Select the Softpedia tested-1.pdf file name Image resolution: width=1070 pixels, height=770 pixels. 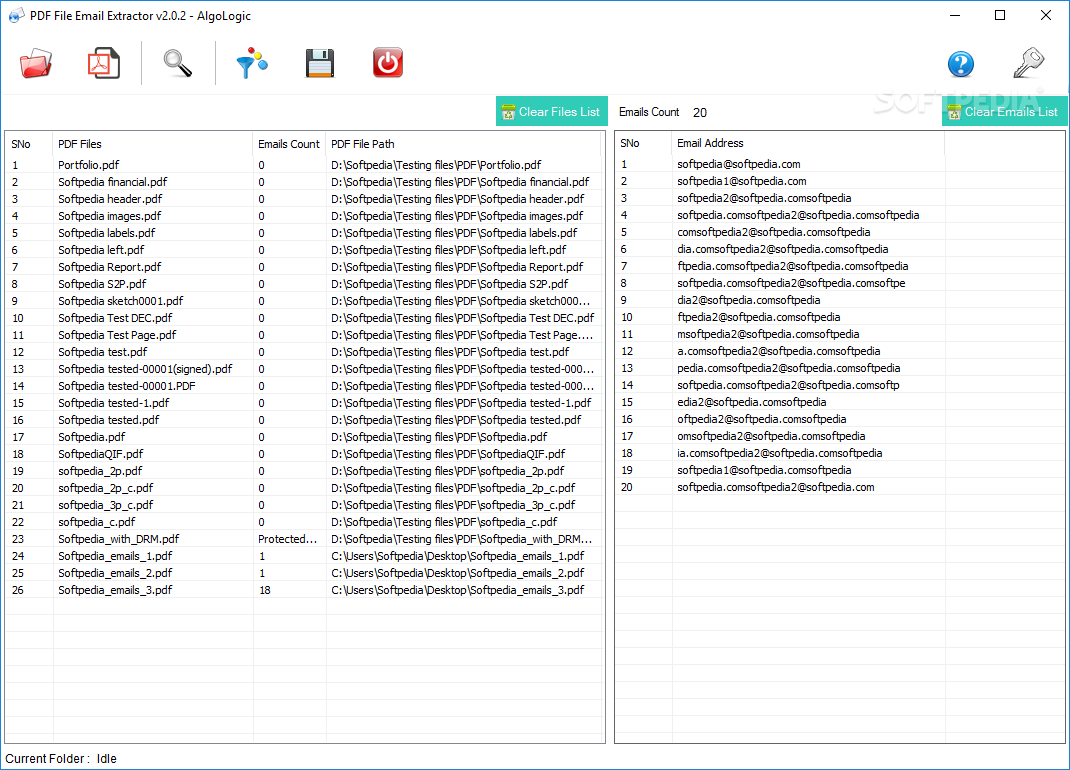(x=114, y=403)
